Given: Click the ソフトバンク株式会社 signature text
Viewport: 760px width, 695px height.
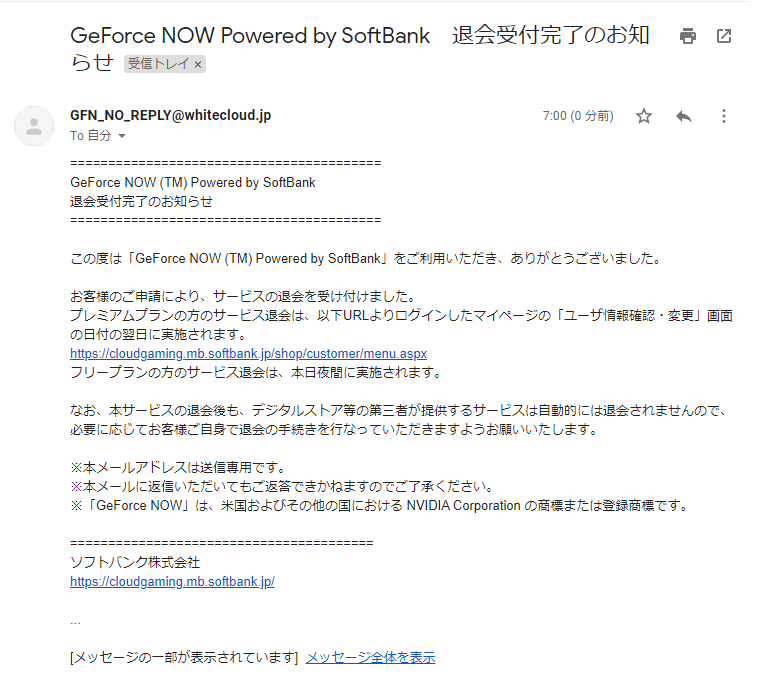Looking at the screenshot, I should 135,563.
